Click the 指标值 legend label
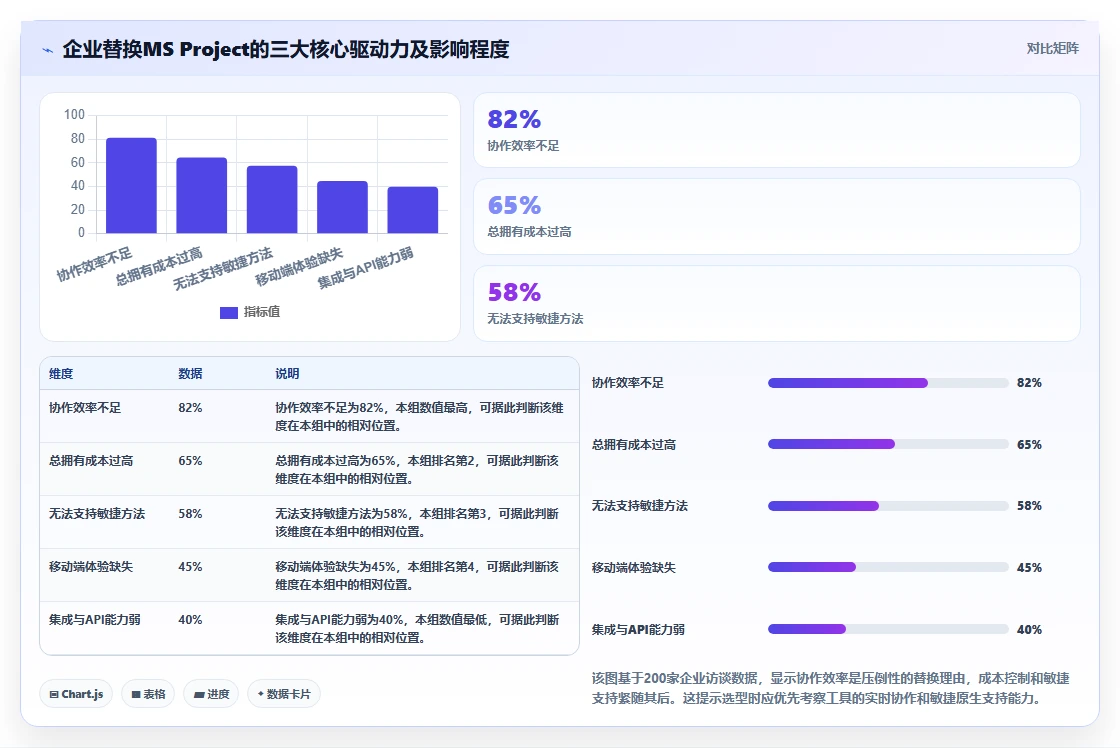Screen dimensions: 1120x748 (262, 312)
